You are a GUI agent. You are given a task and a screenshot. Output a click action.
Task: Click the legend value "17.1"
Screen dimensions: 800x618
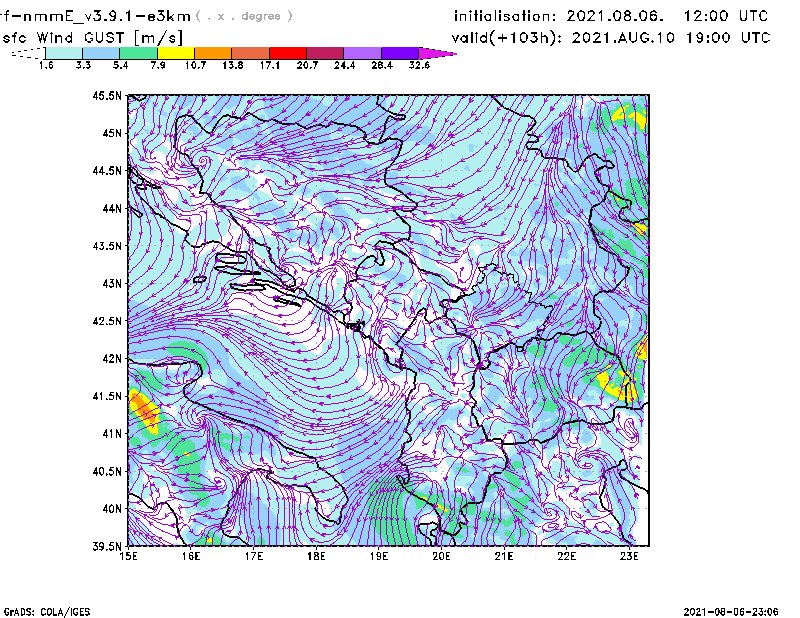click(270, 65)
